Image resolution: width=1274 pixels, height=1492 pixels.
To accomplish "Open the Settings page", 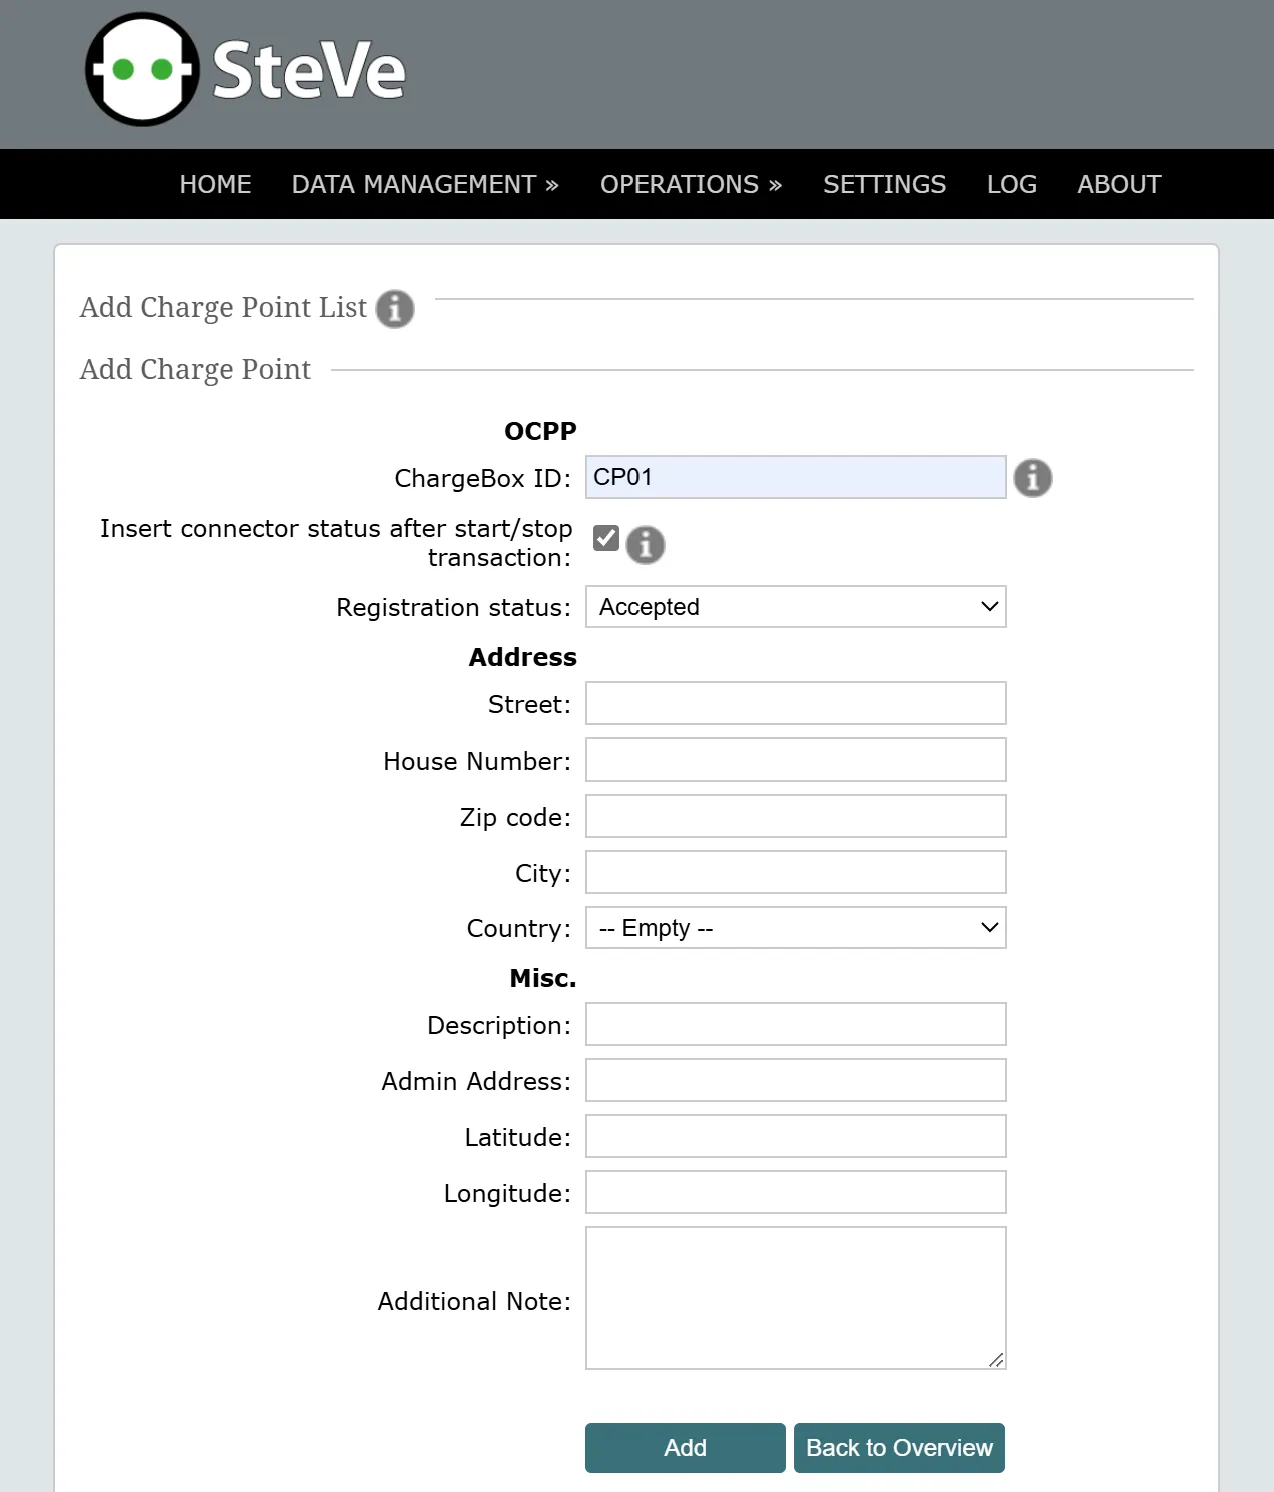I will 884,184.
